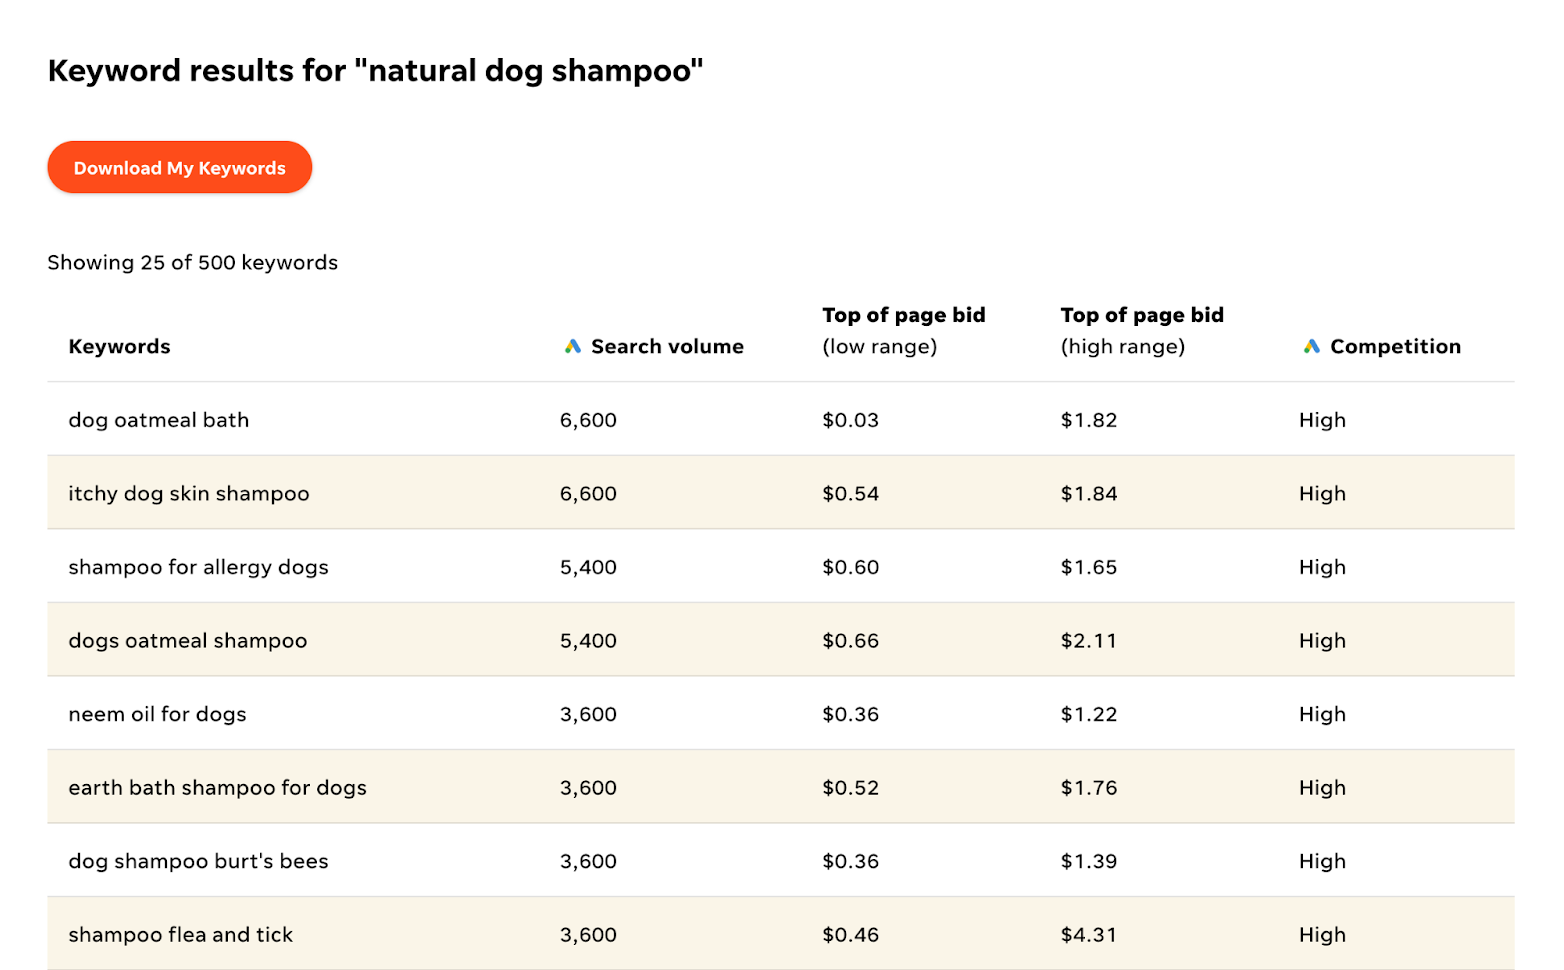This screenshot has height=970, width=1564.
Task: Choose the "neem oil for dogs" keyword
Action: click(x=157, y=714)
